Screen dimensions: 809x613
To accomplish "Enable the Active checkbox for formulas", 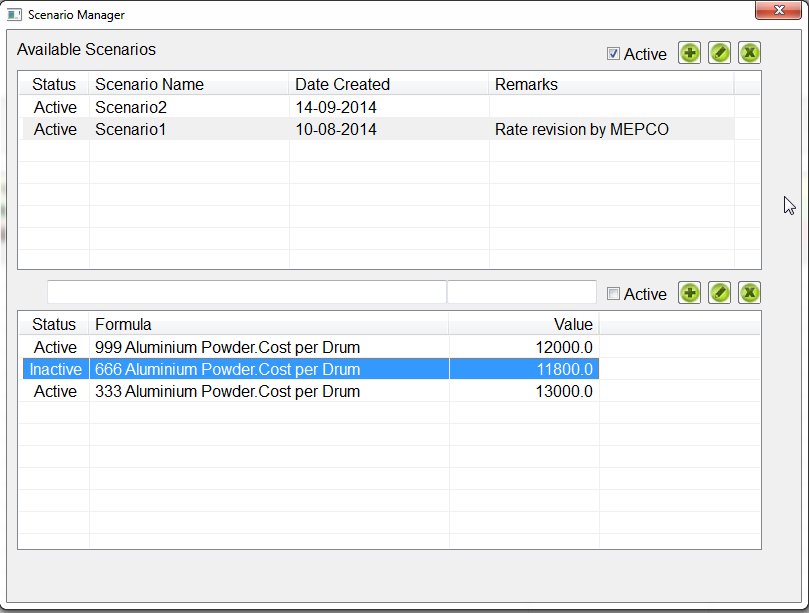I will [x=614, y=294].
